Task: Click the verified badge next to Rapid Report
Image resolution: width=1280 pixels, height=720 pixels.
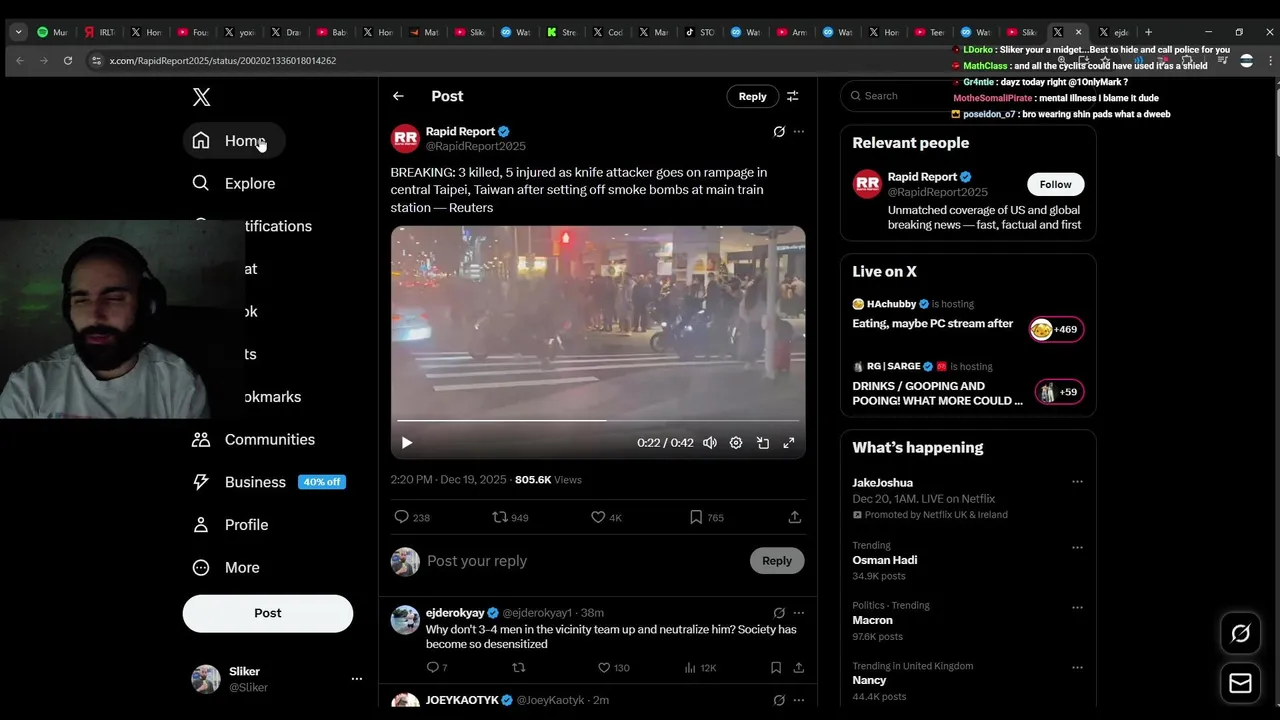Action: pyautogui.click(x=504, y=132)
